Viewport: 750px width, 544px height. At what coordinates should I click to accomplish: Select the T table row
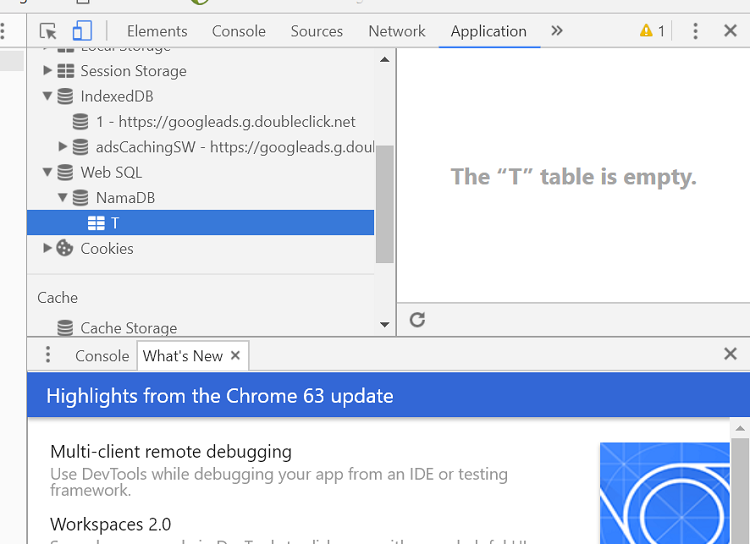click(200, 222)
